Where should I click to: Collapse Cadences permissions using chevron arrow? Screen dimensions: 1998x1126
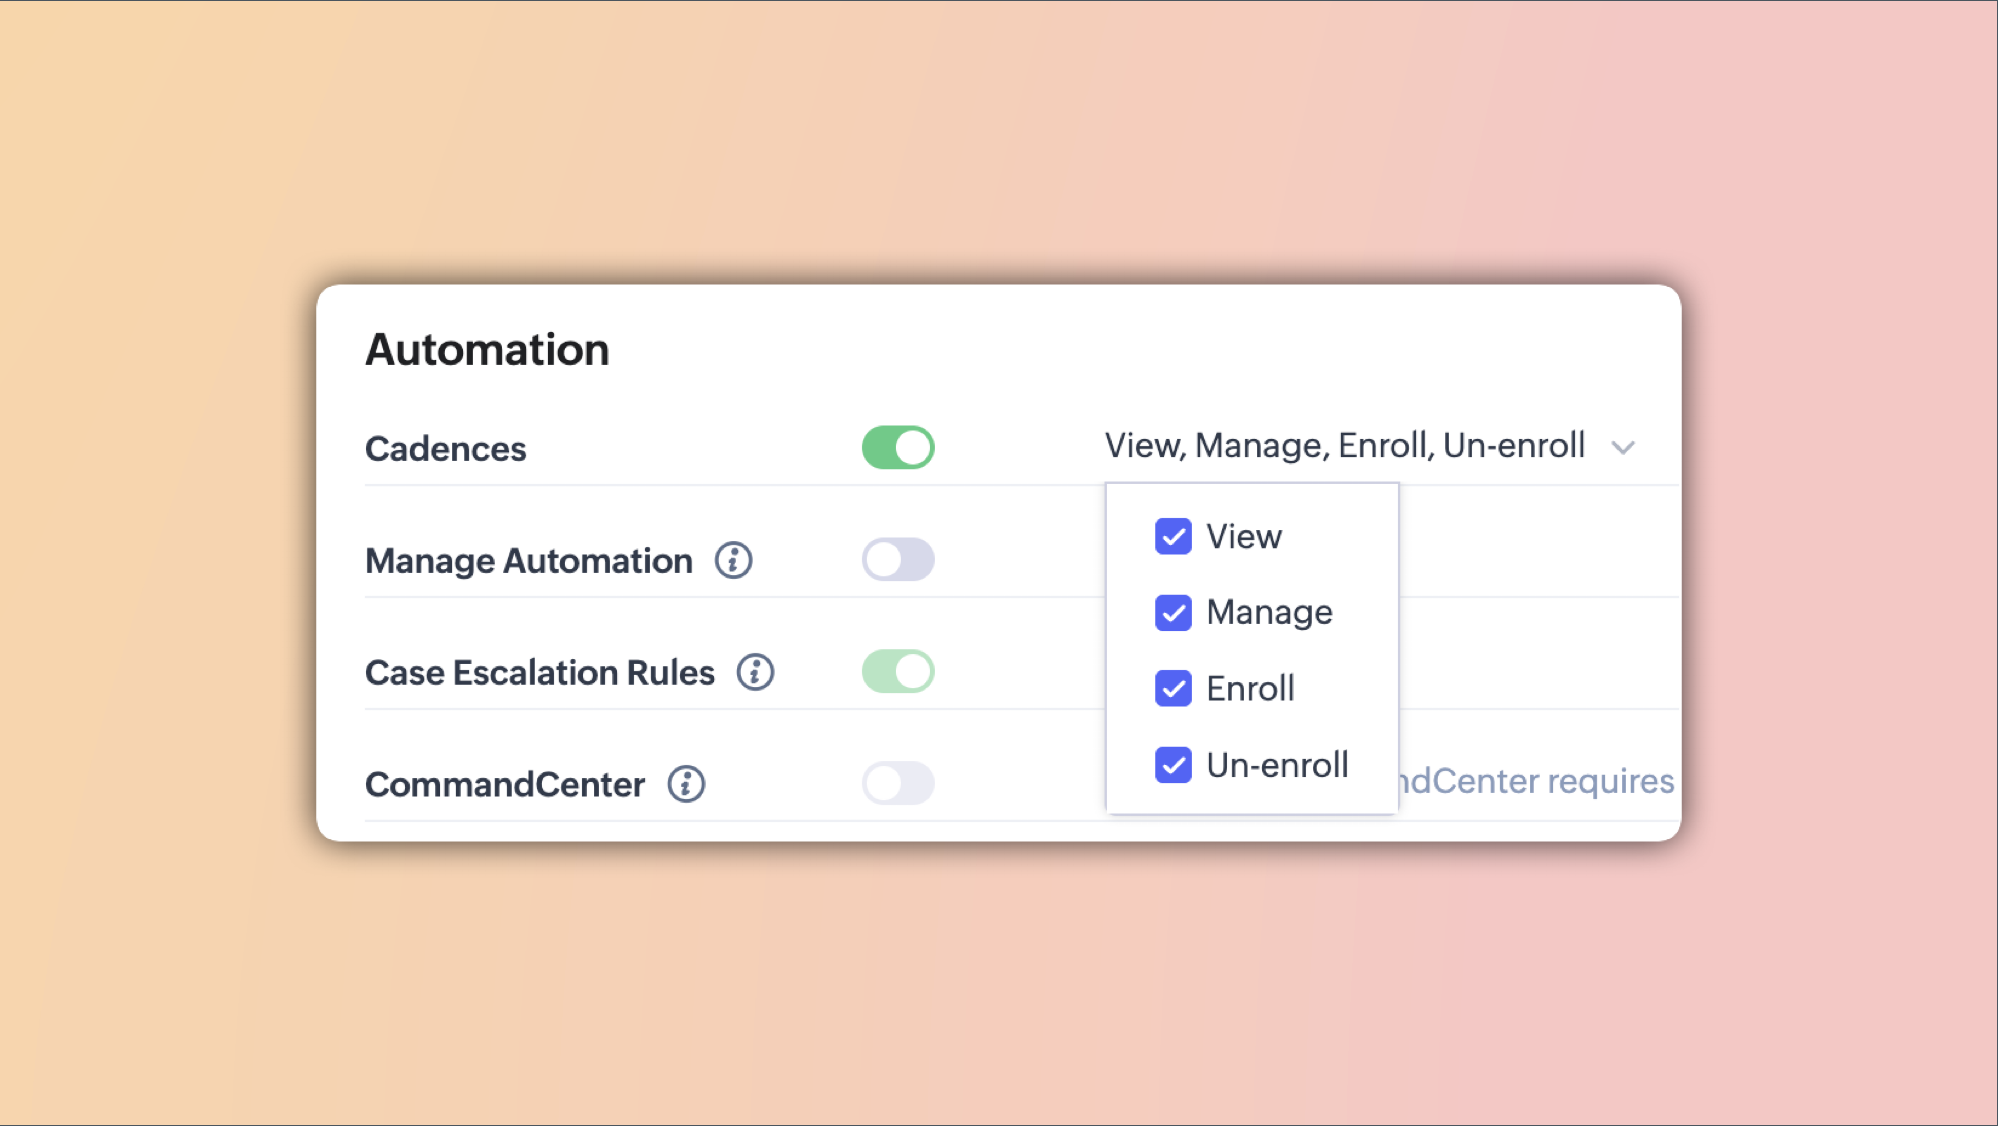[x=1623, y=447]
